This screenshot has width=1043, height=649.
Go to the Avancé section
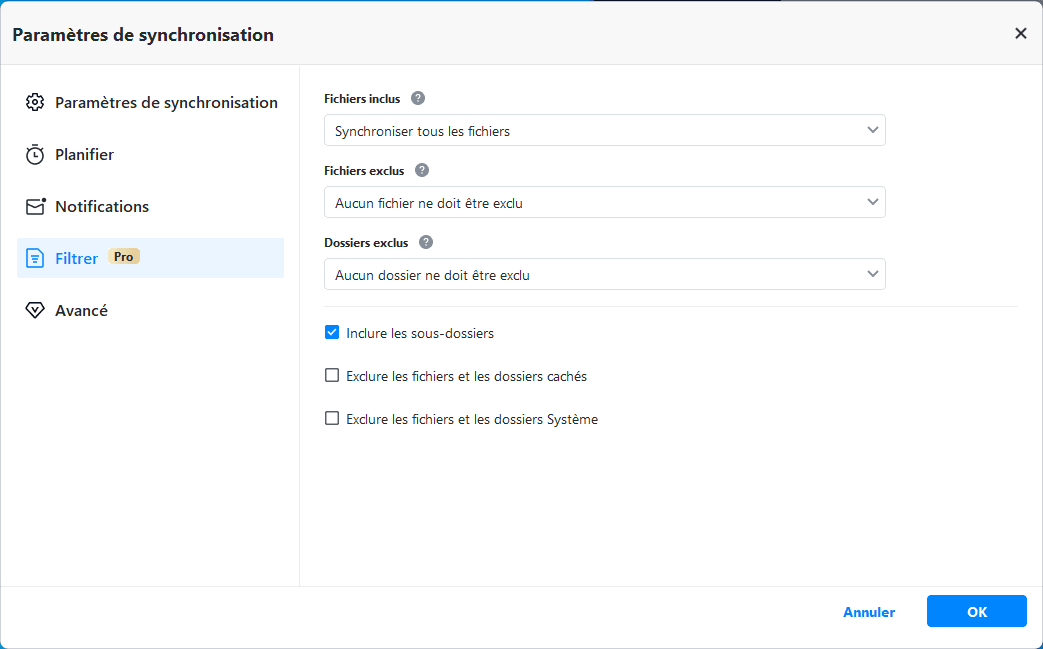(x=81, y=311)
